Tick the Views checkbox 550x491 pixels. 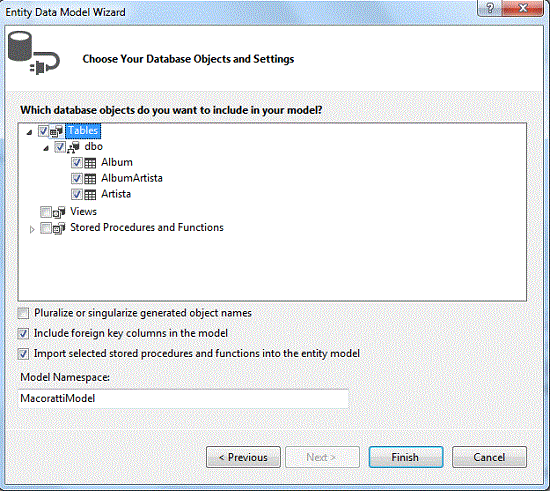(46, 211)
